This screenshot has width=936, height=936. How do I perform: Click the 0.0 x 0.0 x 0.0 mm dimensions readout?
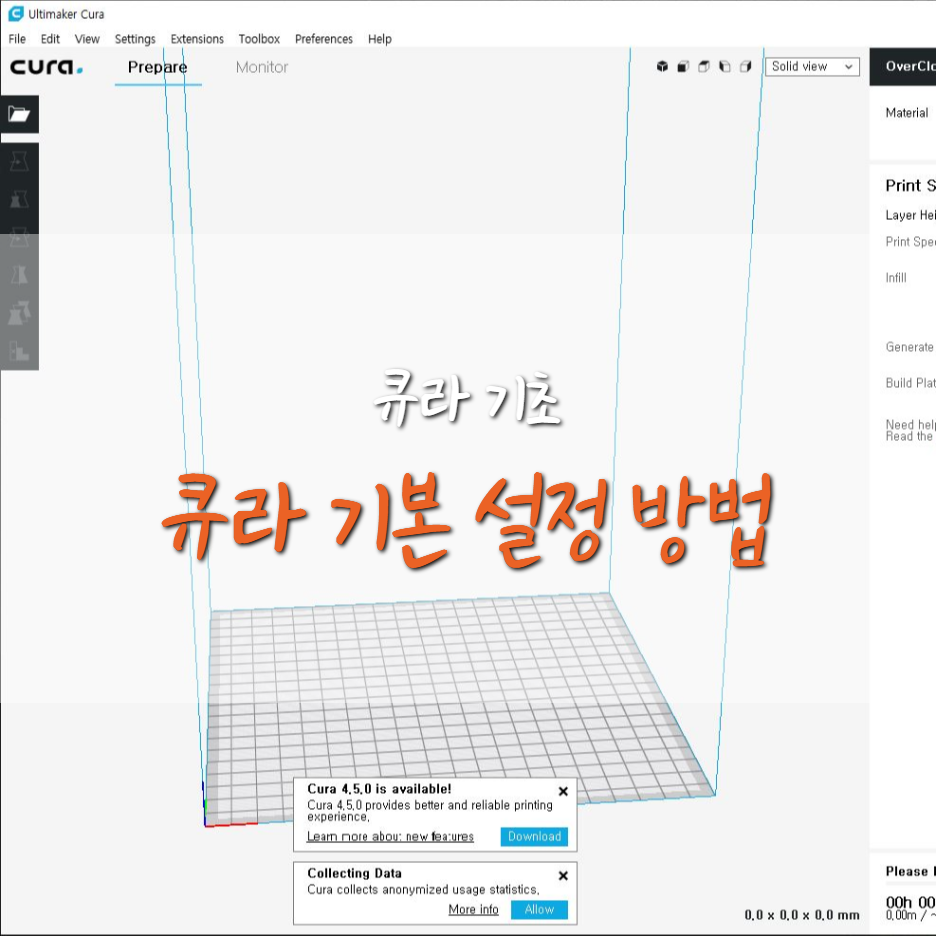[802, 915]
